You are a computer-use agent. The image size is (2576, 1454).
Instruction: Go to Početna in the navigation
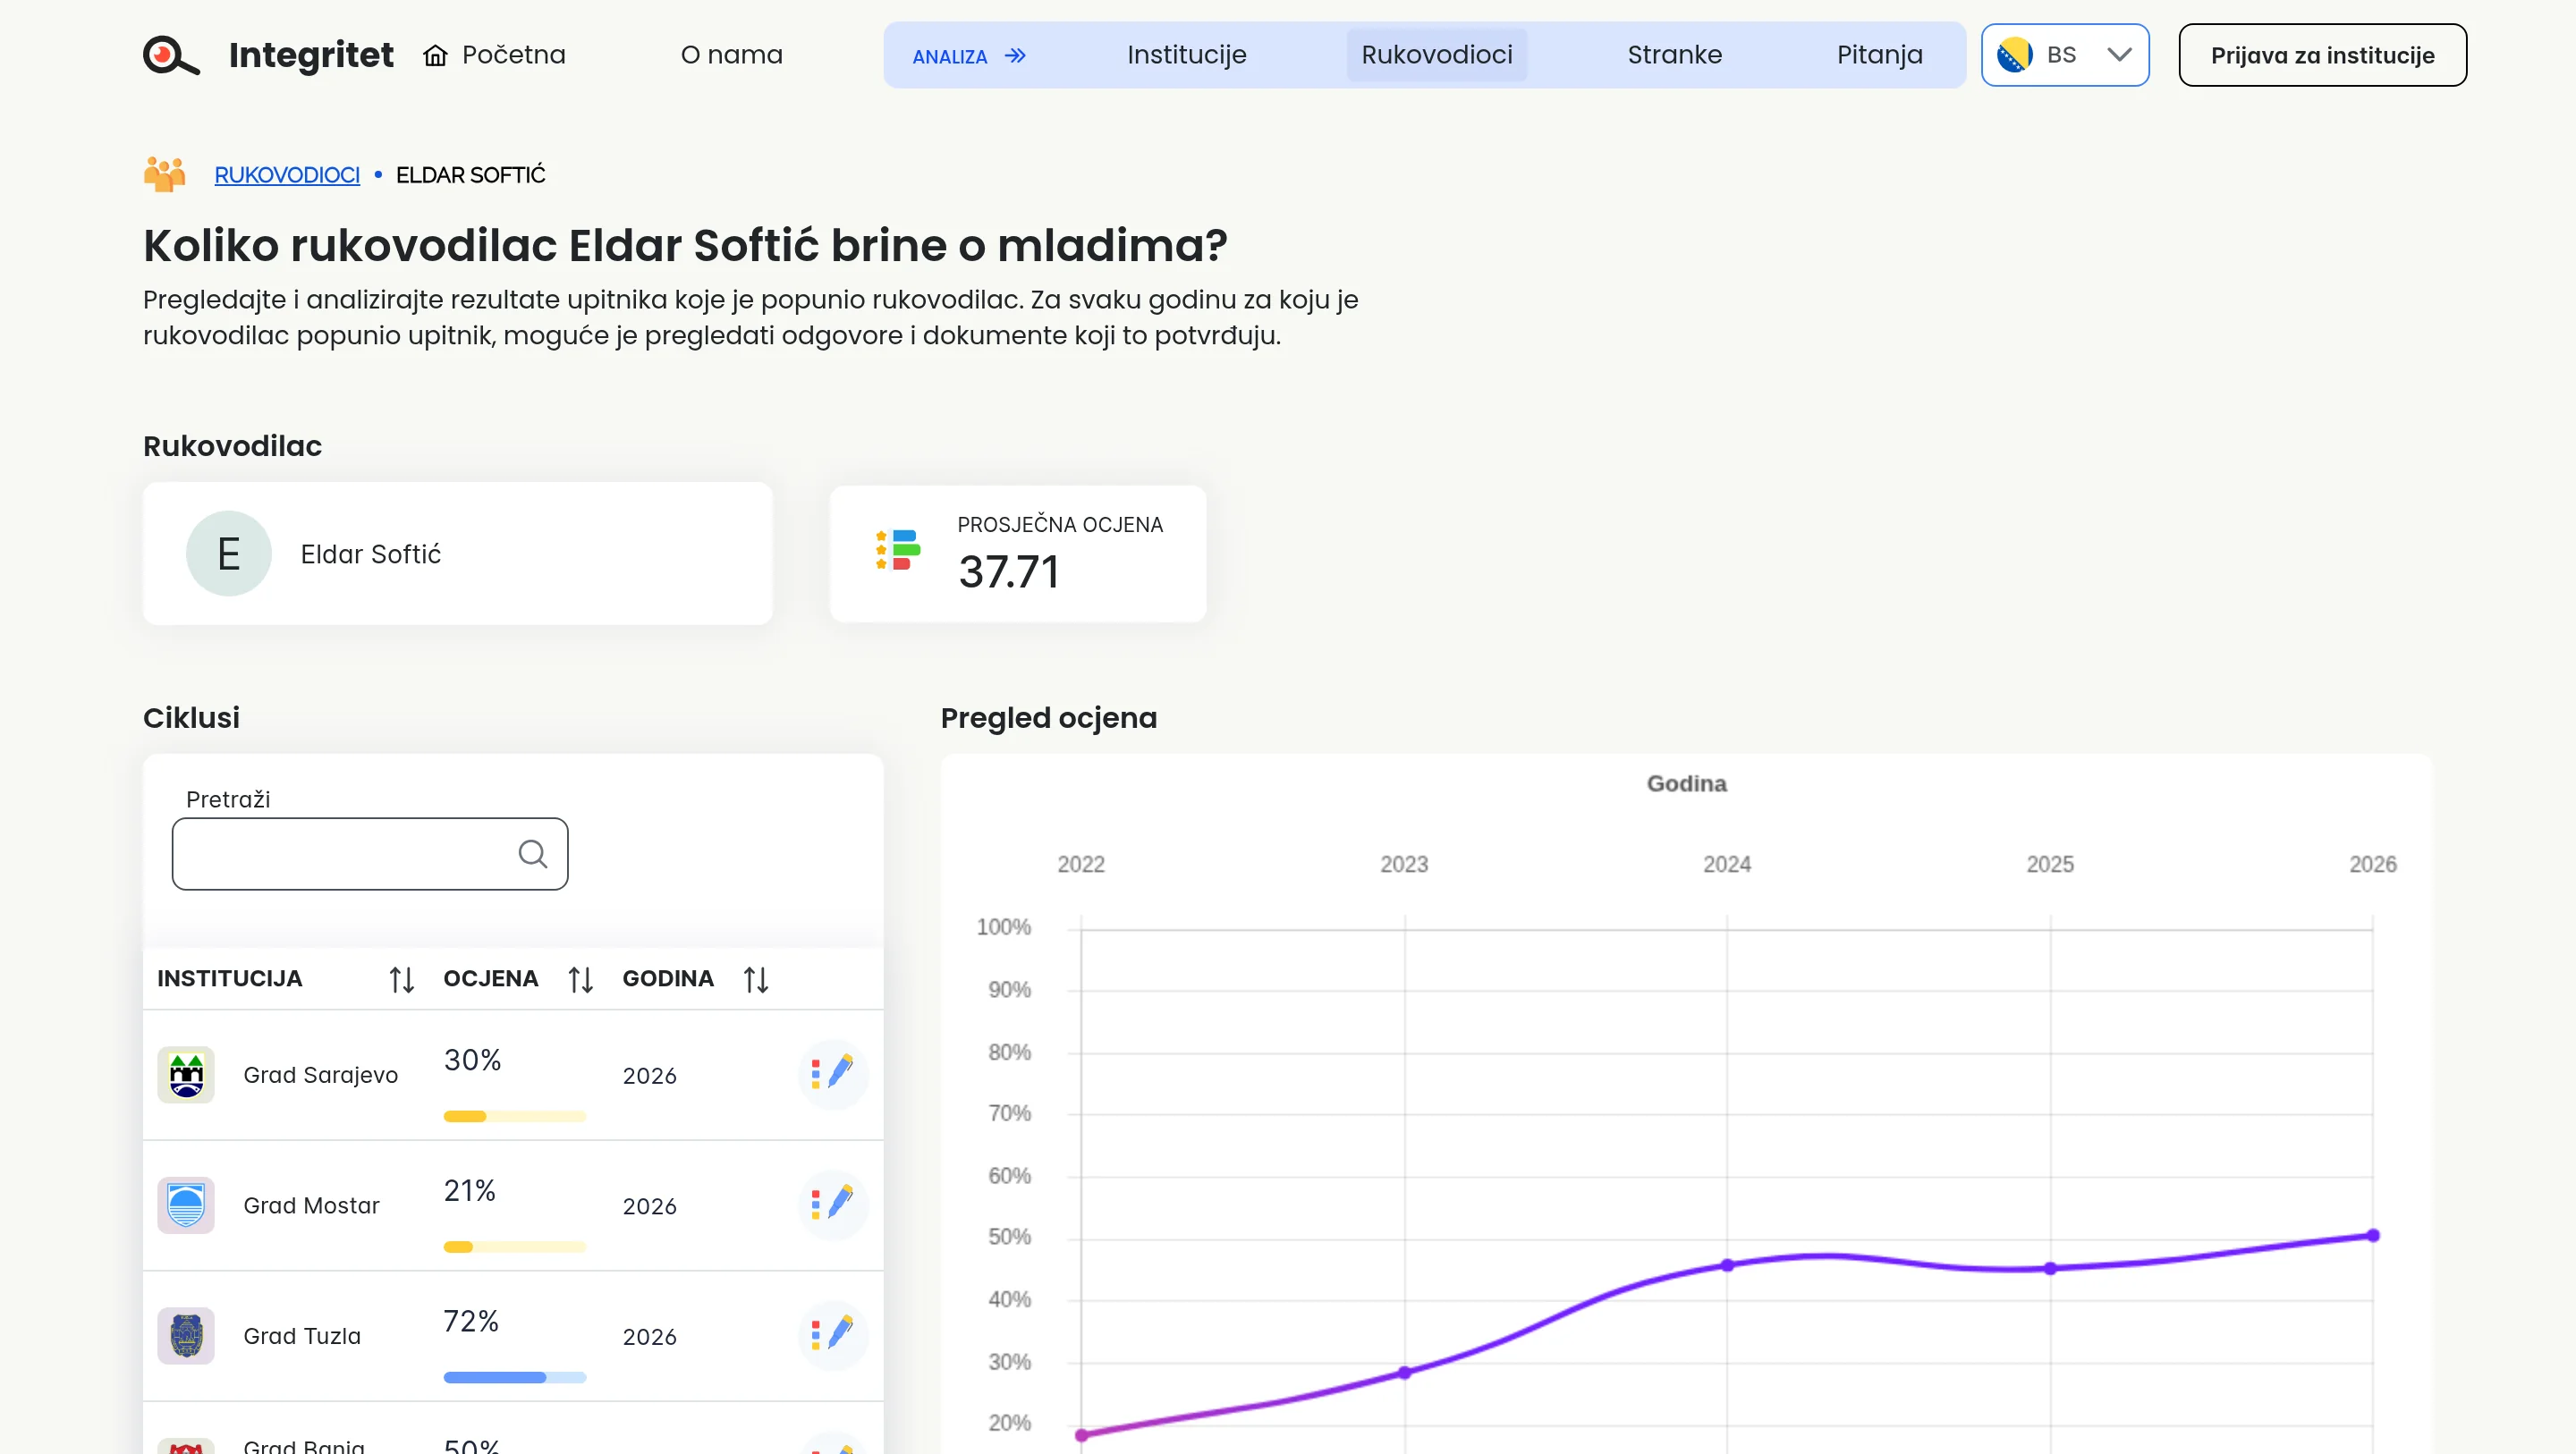tap(495, 55)
